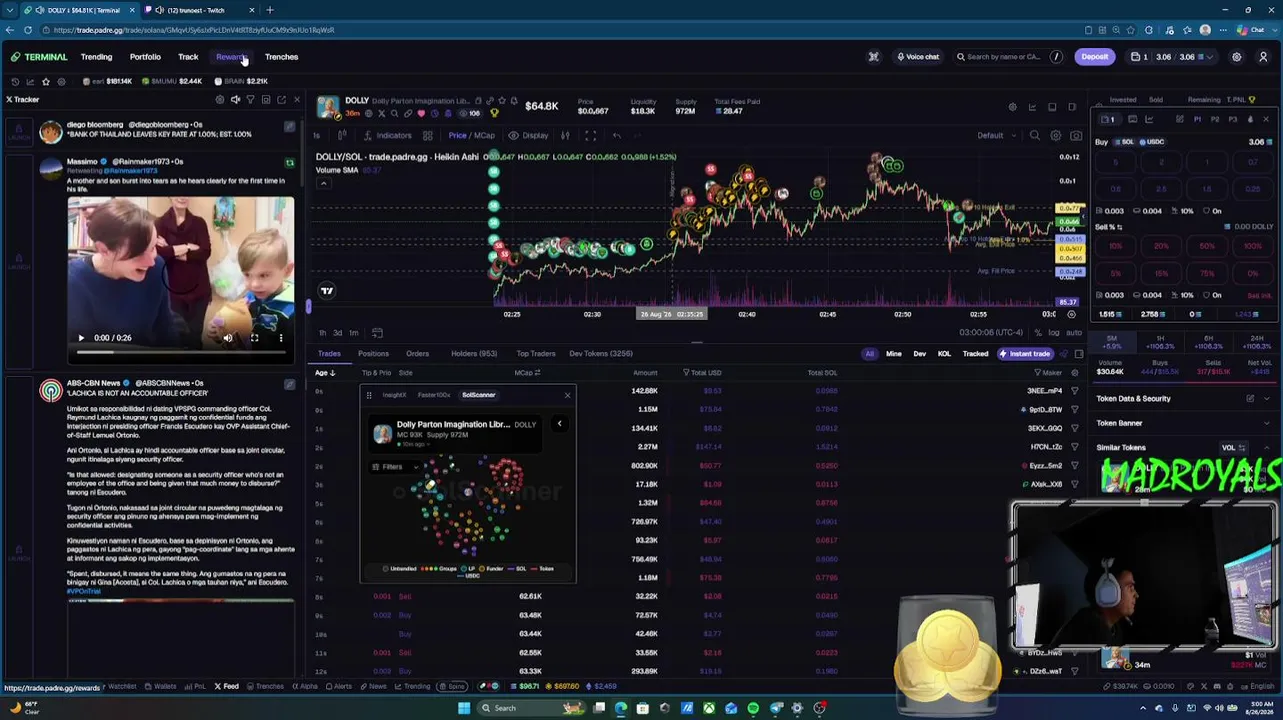Close the SolScanner bubble map popup
This screenshot has height=720, width=1283.
click(x=567, y=395)
